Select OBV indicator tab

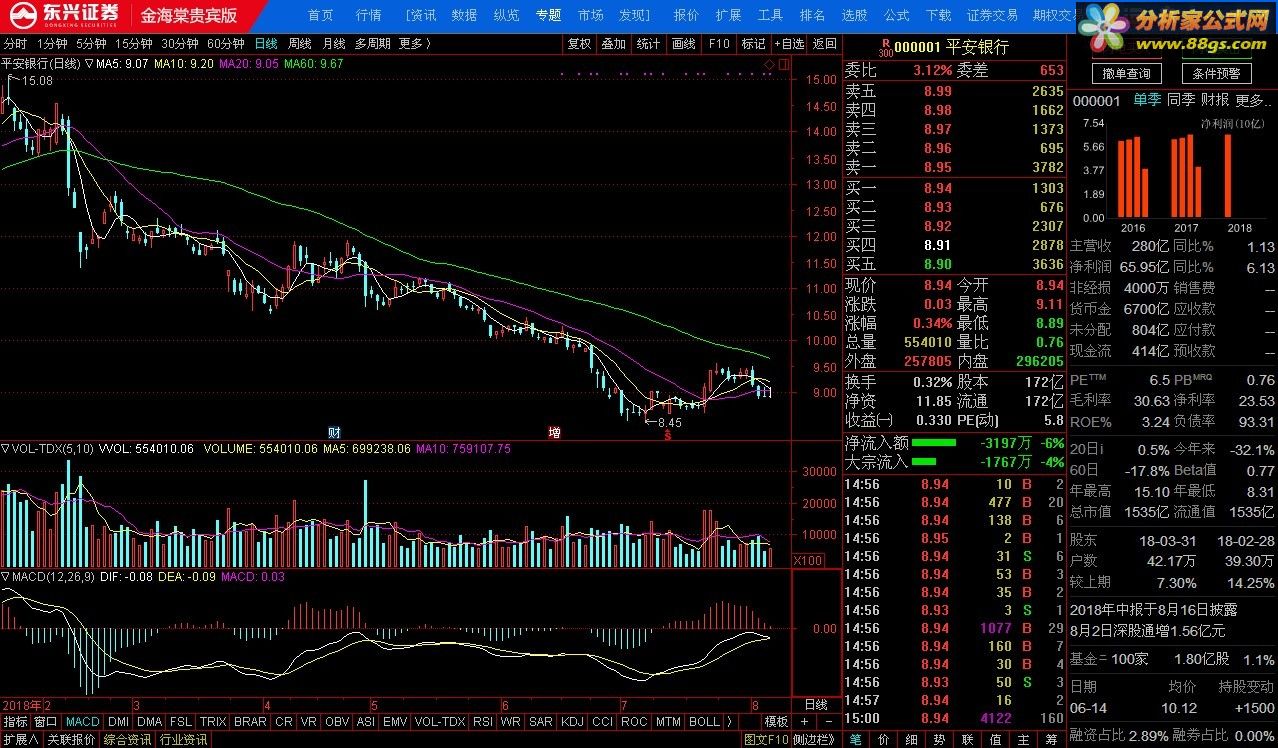tap(338, 721)
